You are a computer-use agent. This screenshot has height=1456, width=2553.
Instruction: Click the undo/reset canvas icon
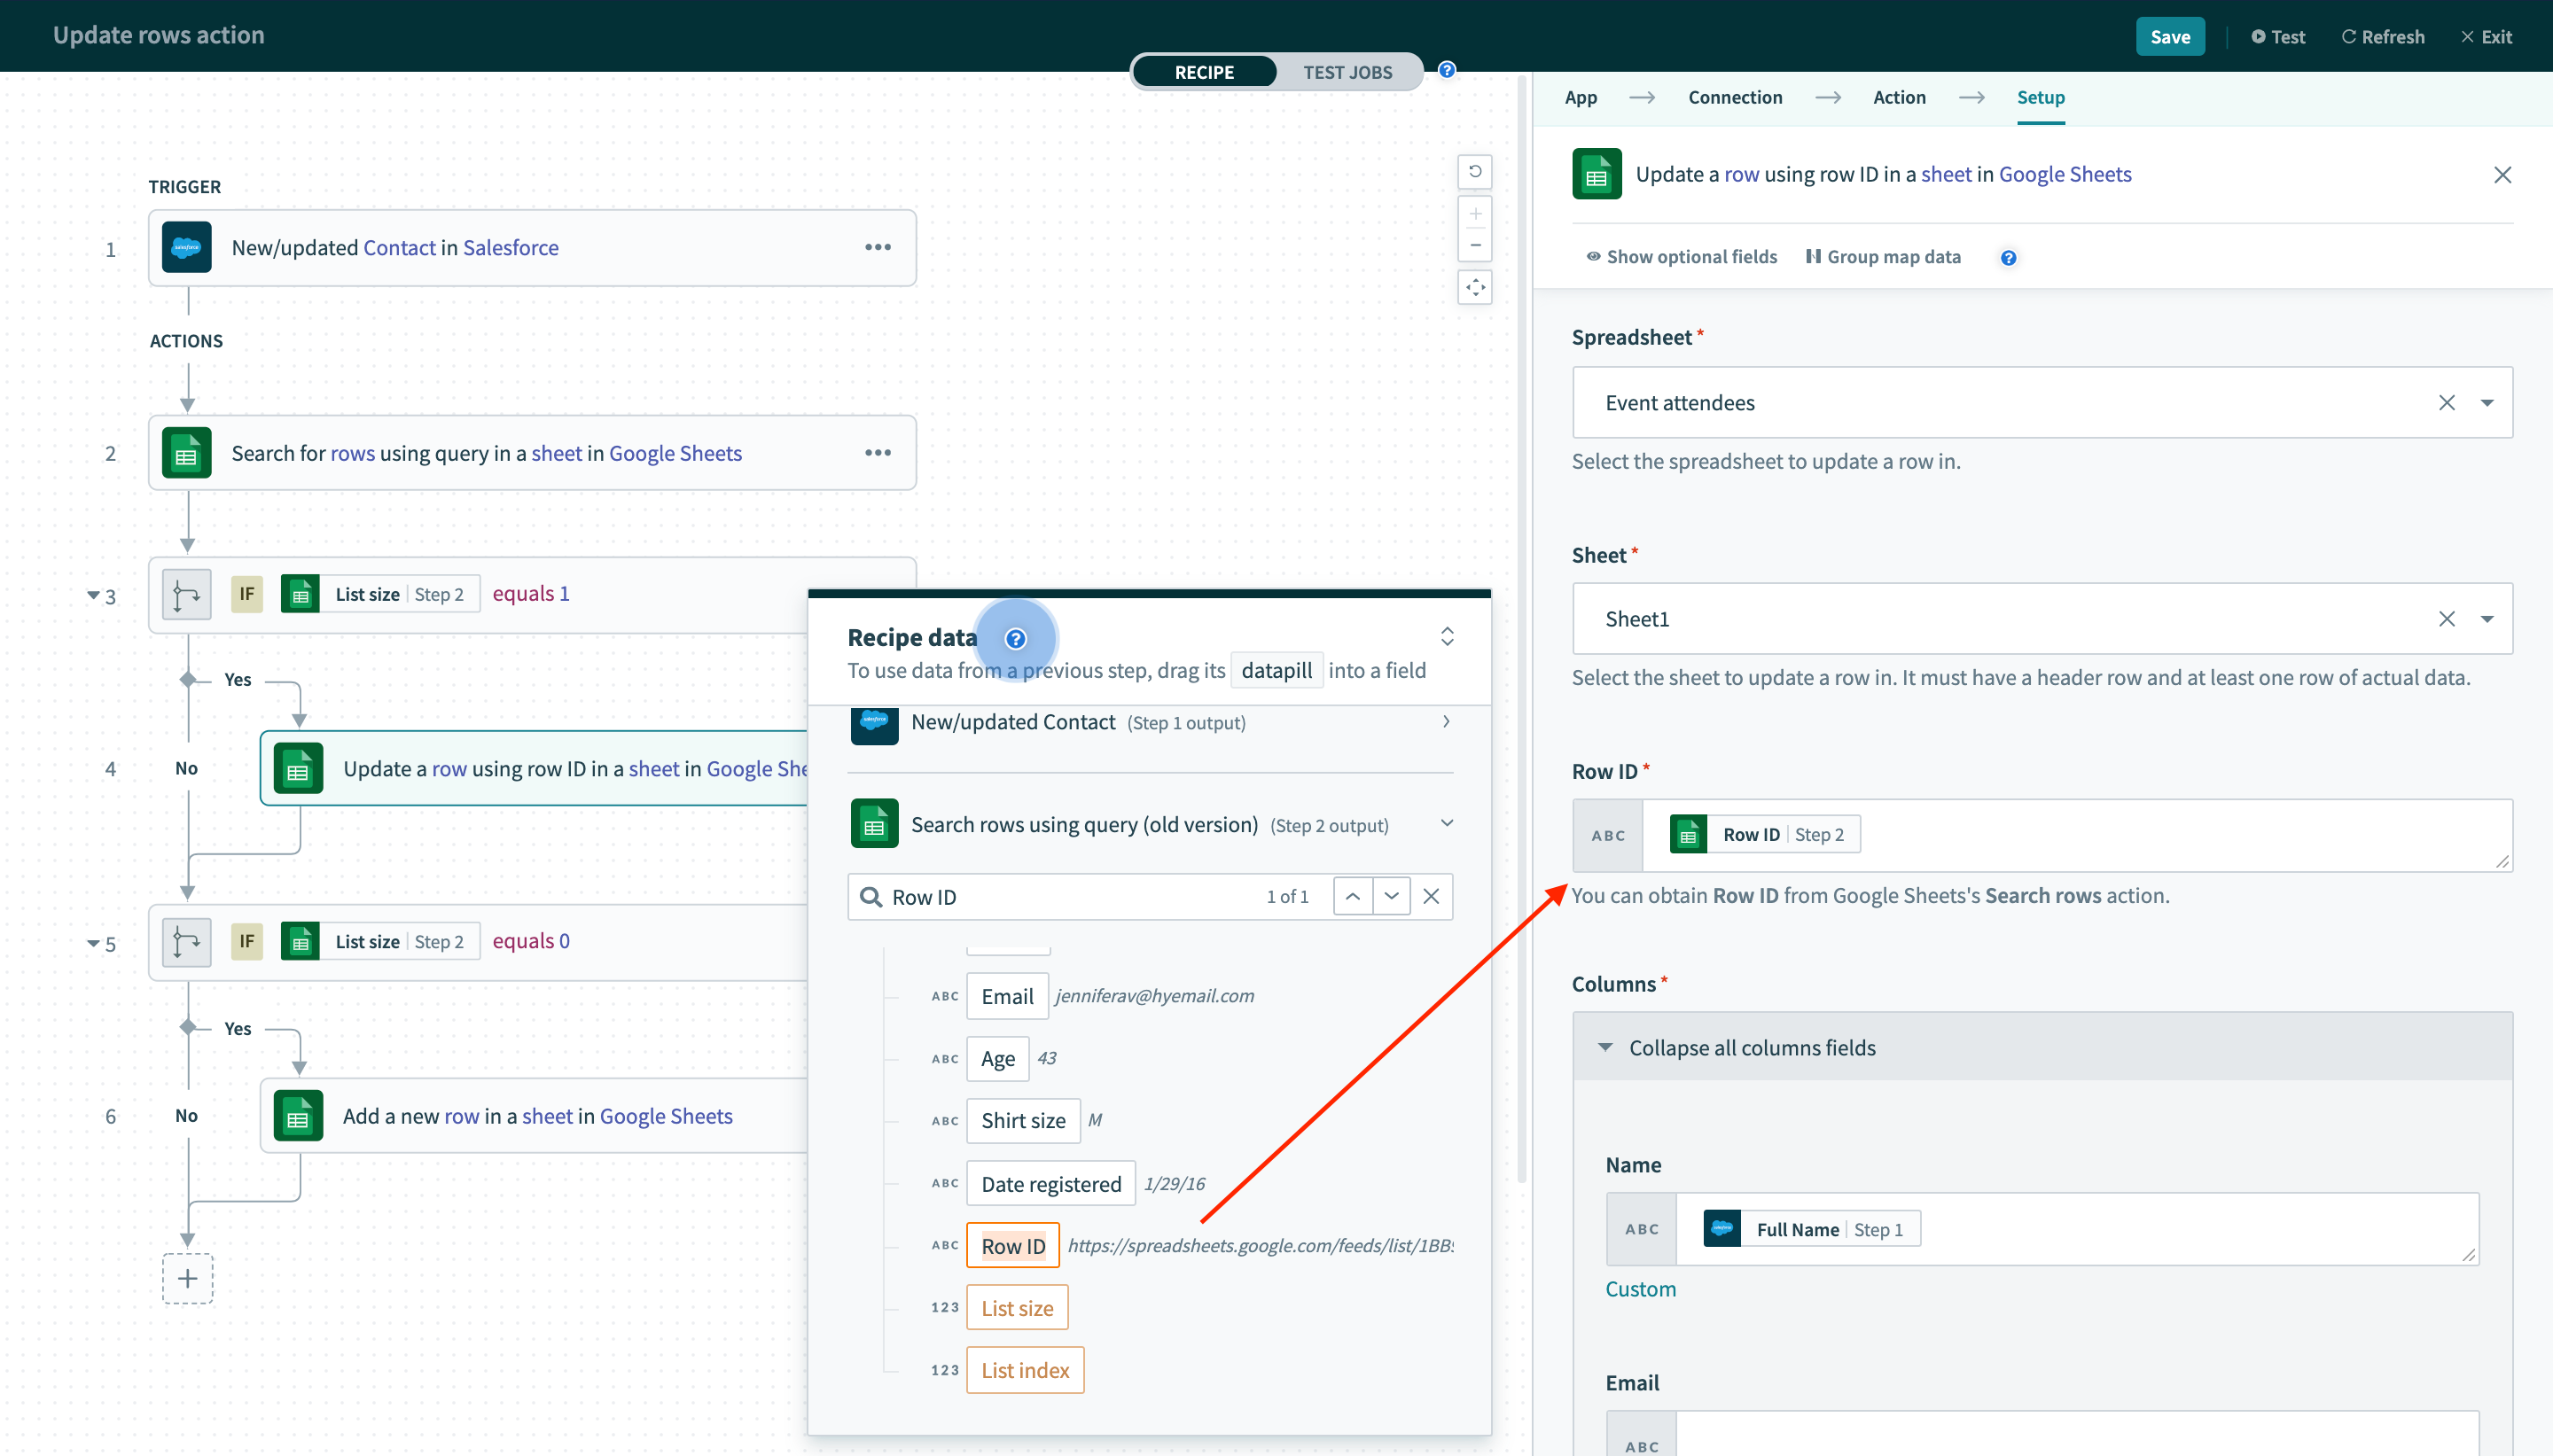pyautogui.click(x=1475, y=172)
